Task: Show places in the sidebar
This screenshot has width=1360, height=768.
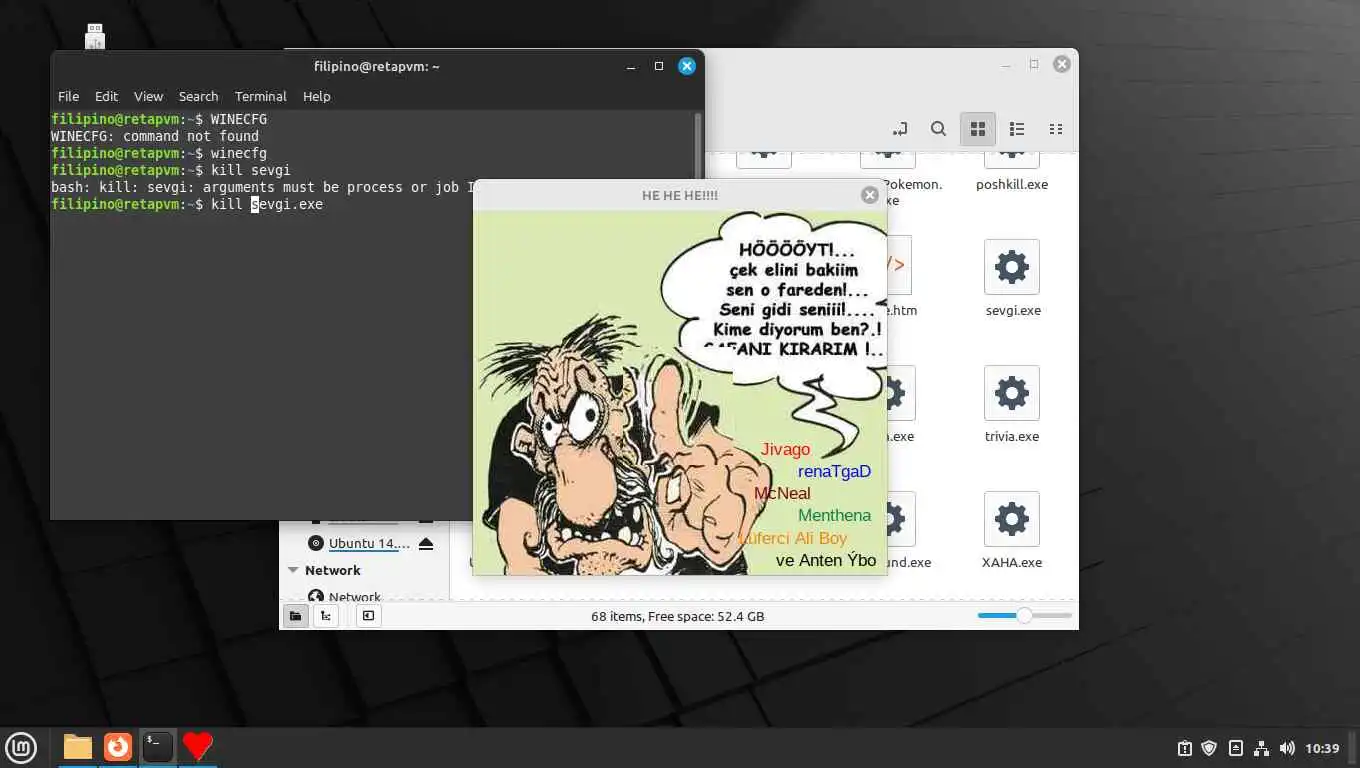Action: click(295, 616)
